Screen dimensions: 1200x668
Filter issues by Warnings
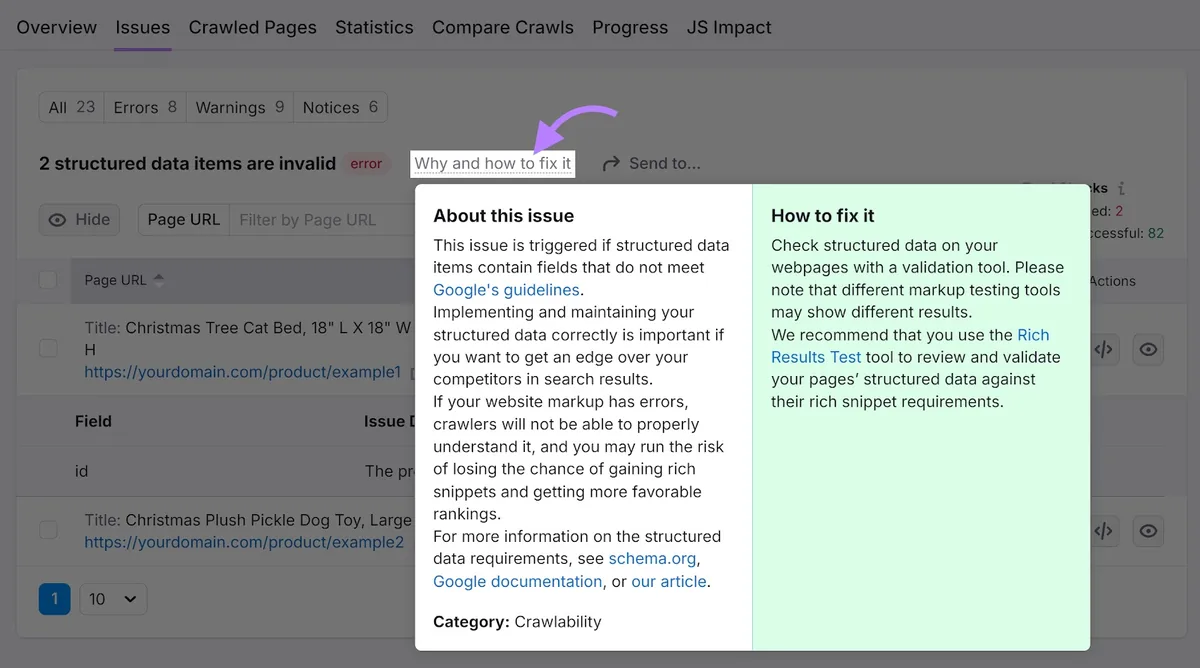pyautogui.click(x=240, y=107)
